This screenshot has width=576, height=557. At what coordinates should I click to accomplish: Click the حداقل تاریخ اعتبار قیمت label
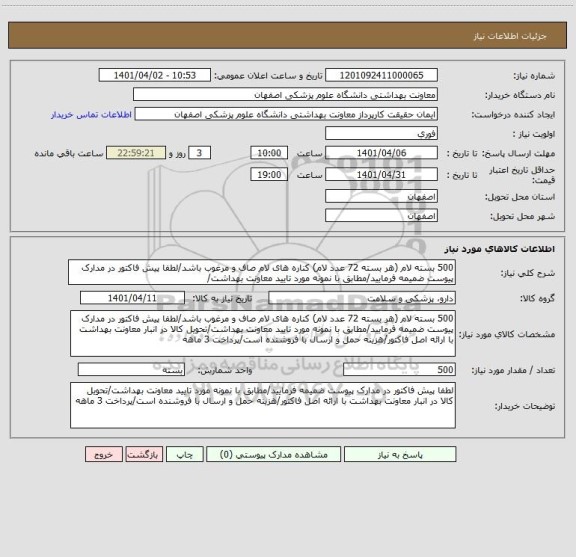tap(522, 175)
